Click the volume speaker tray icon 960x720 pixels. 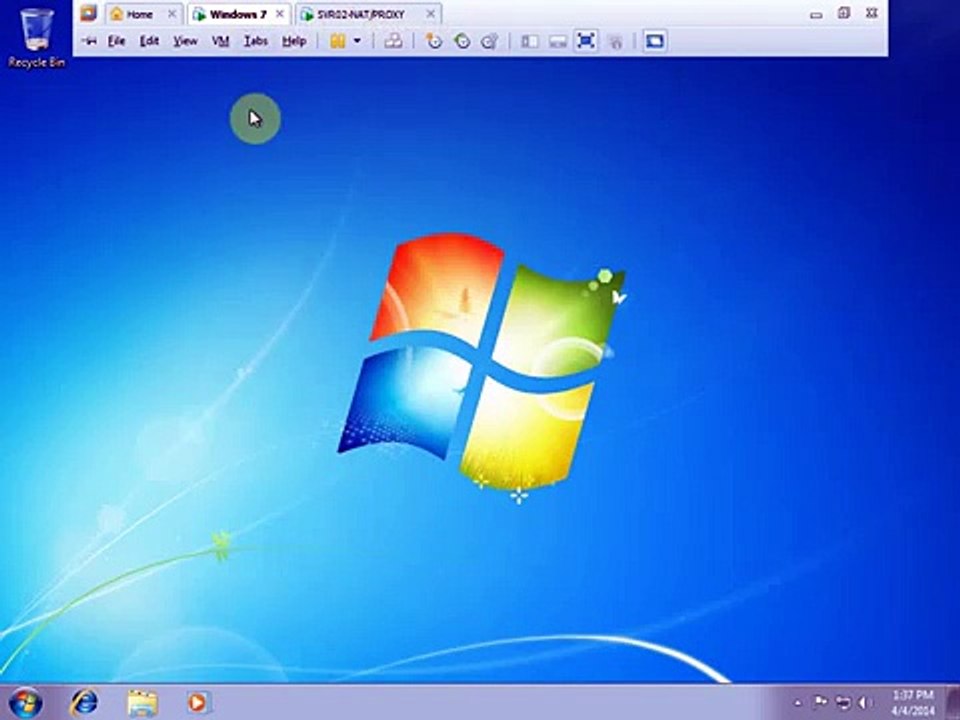pos(864,702)
